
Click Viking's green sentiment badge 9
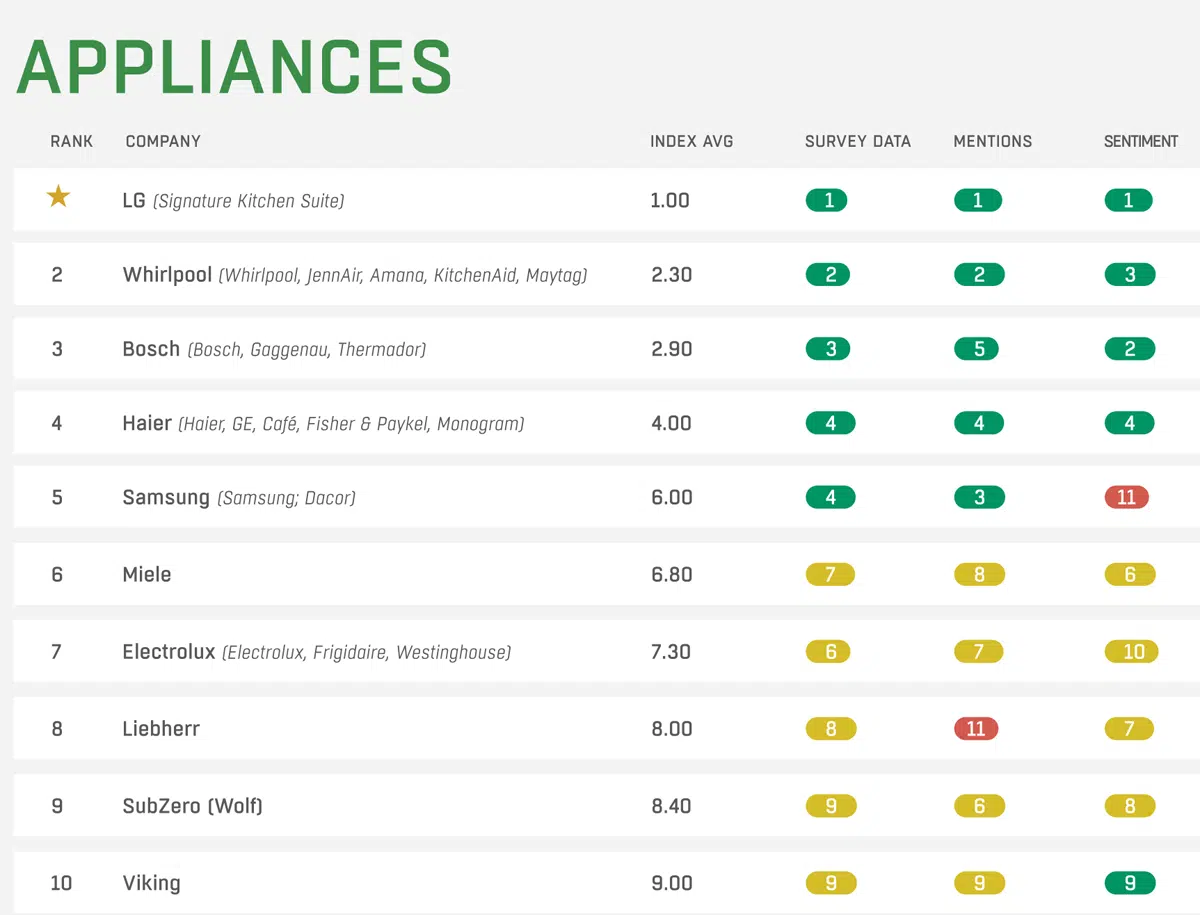coord(1130,883)
